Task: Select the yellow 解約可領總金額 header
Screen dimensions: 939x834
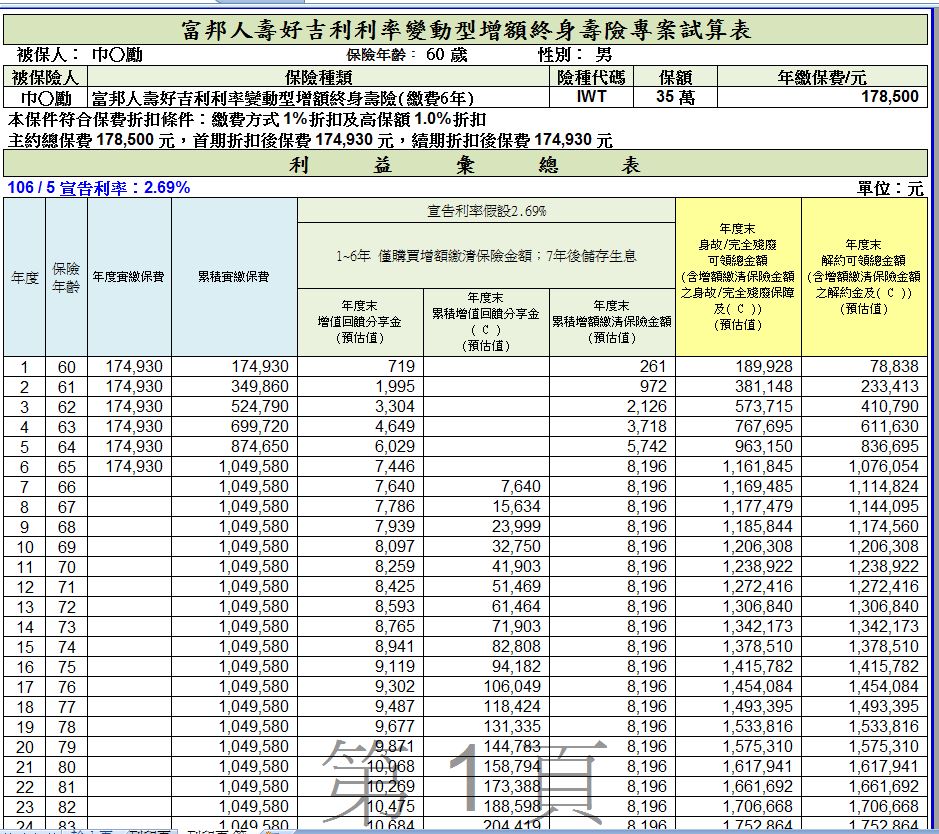Action: [864, 277]
